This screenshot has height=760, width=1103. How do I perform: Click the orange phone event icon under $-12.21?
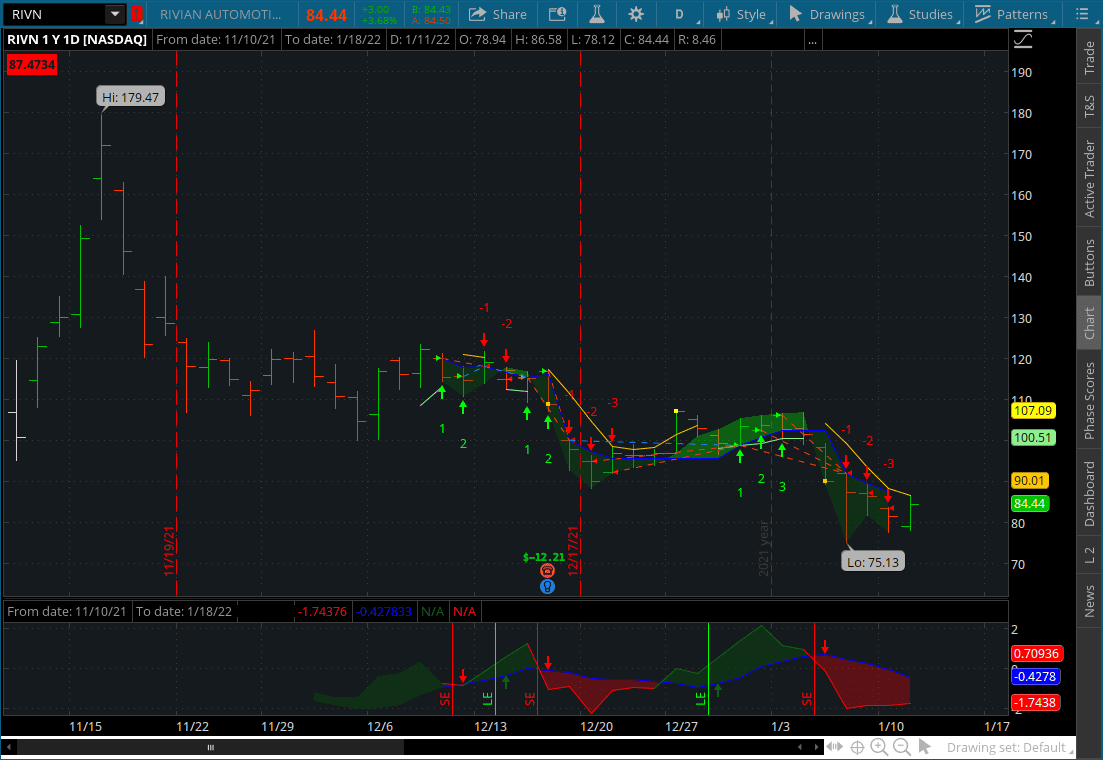click(547, 571)
